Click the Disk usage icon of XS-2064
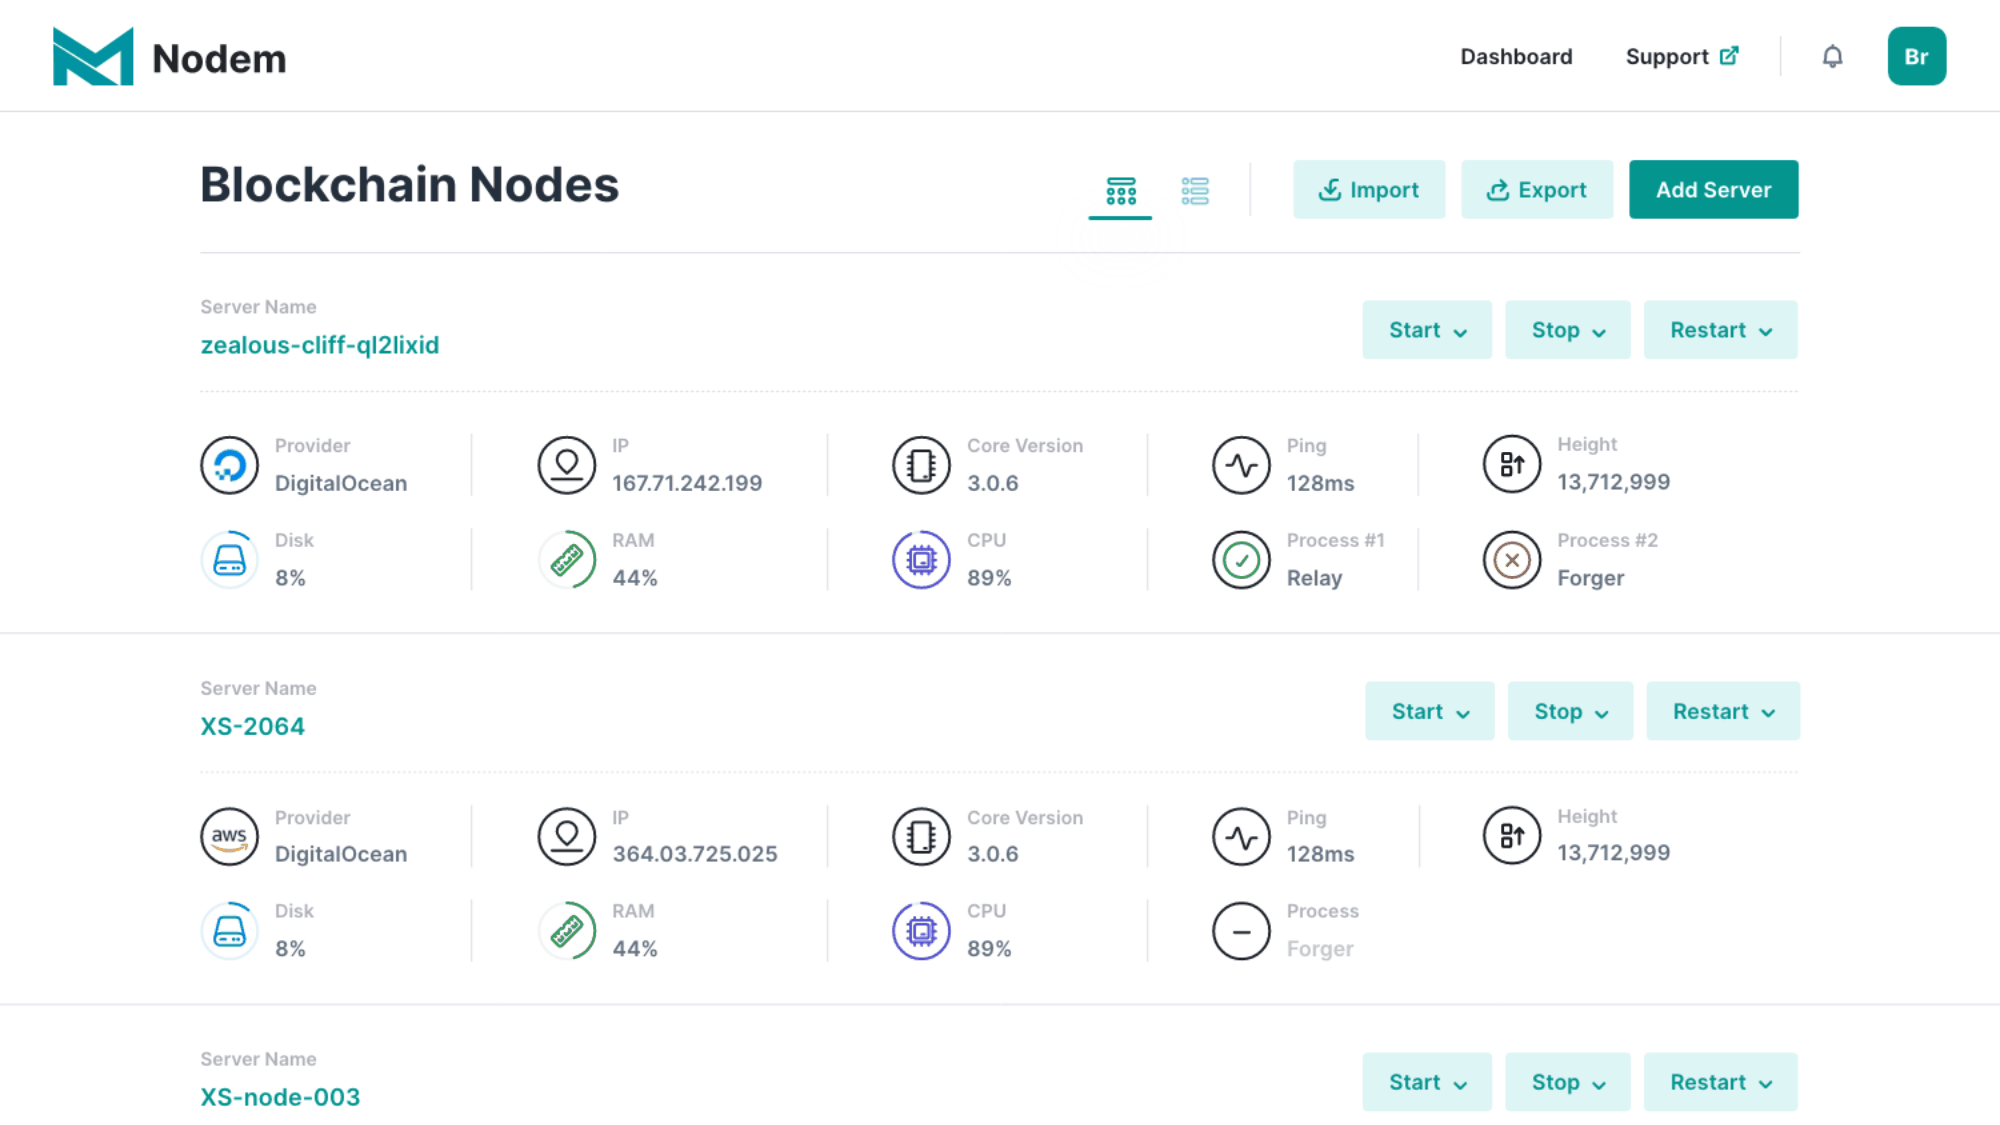 [229, 931]
